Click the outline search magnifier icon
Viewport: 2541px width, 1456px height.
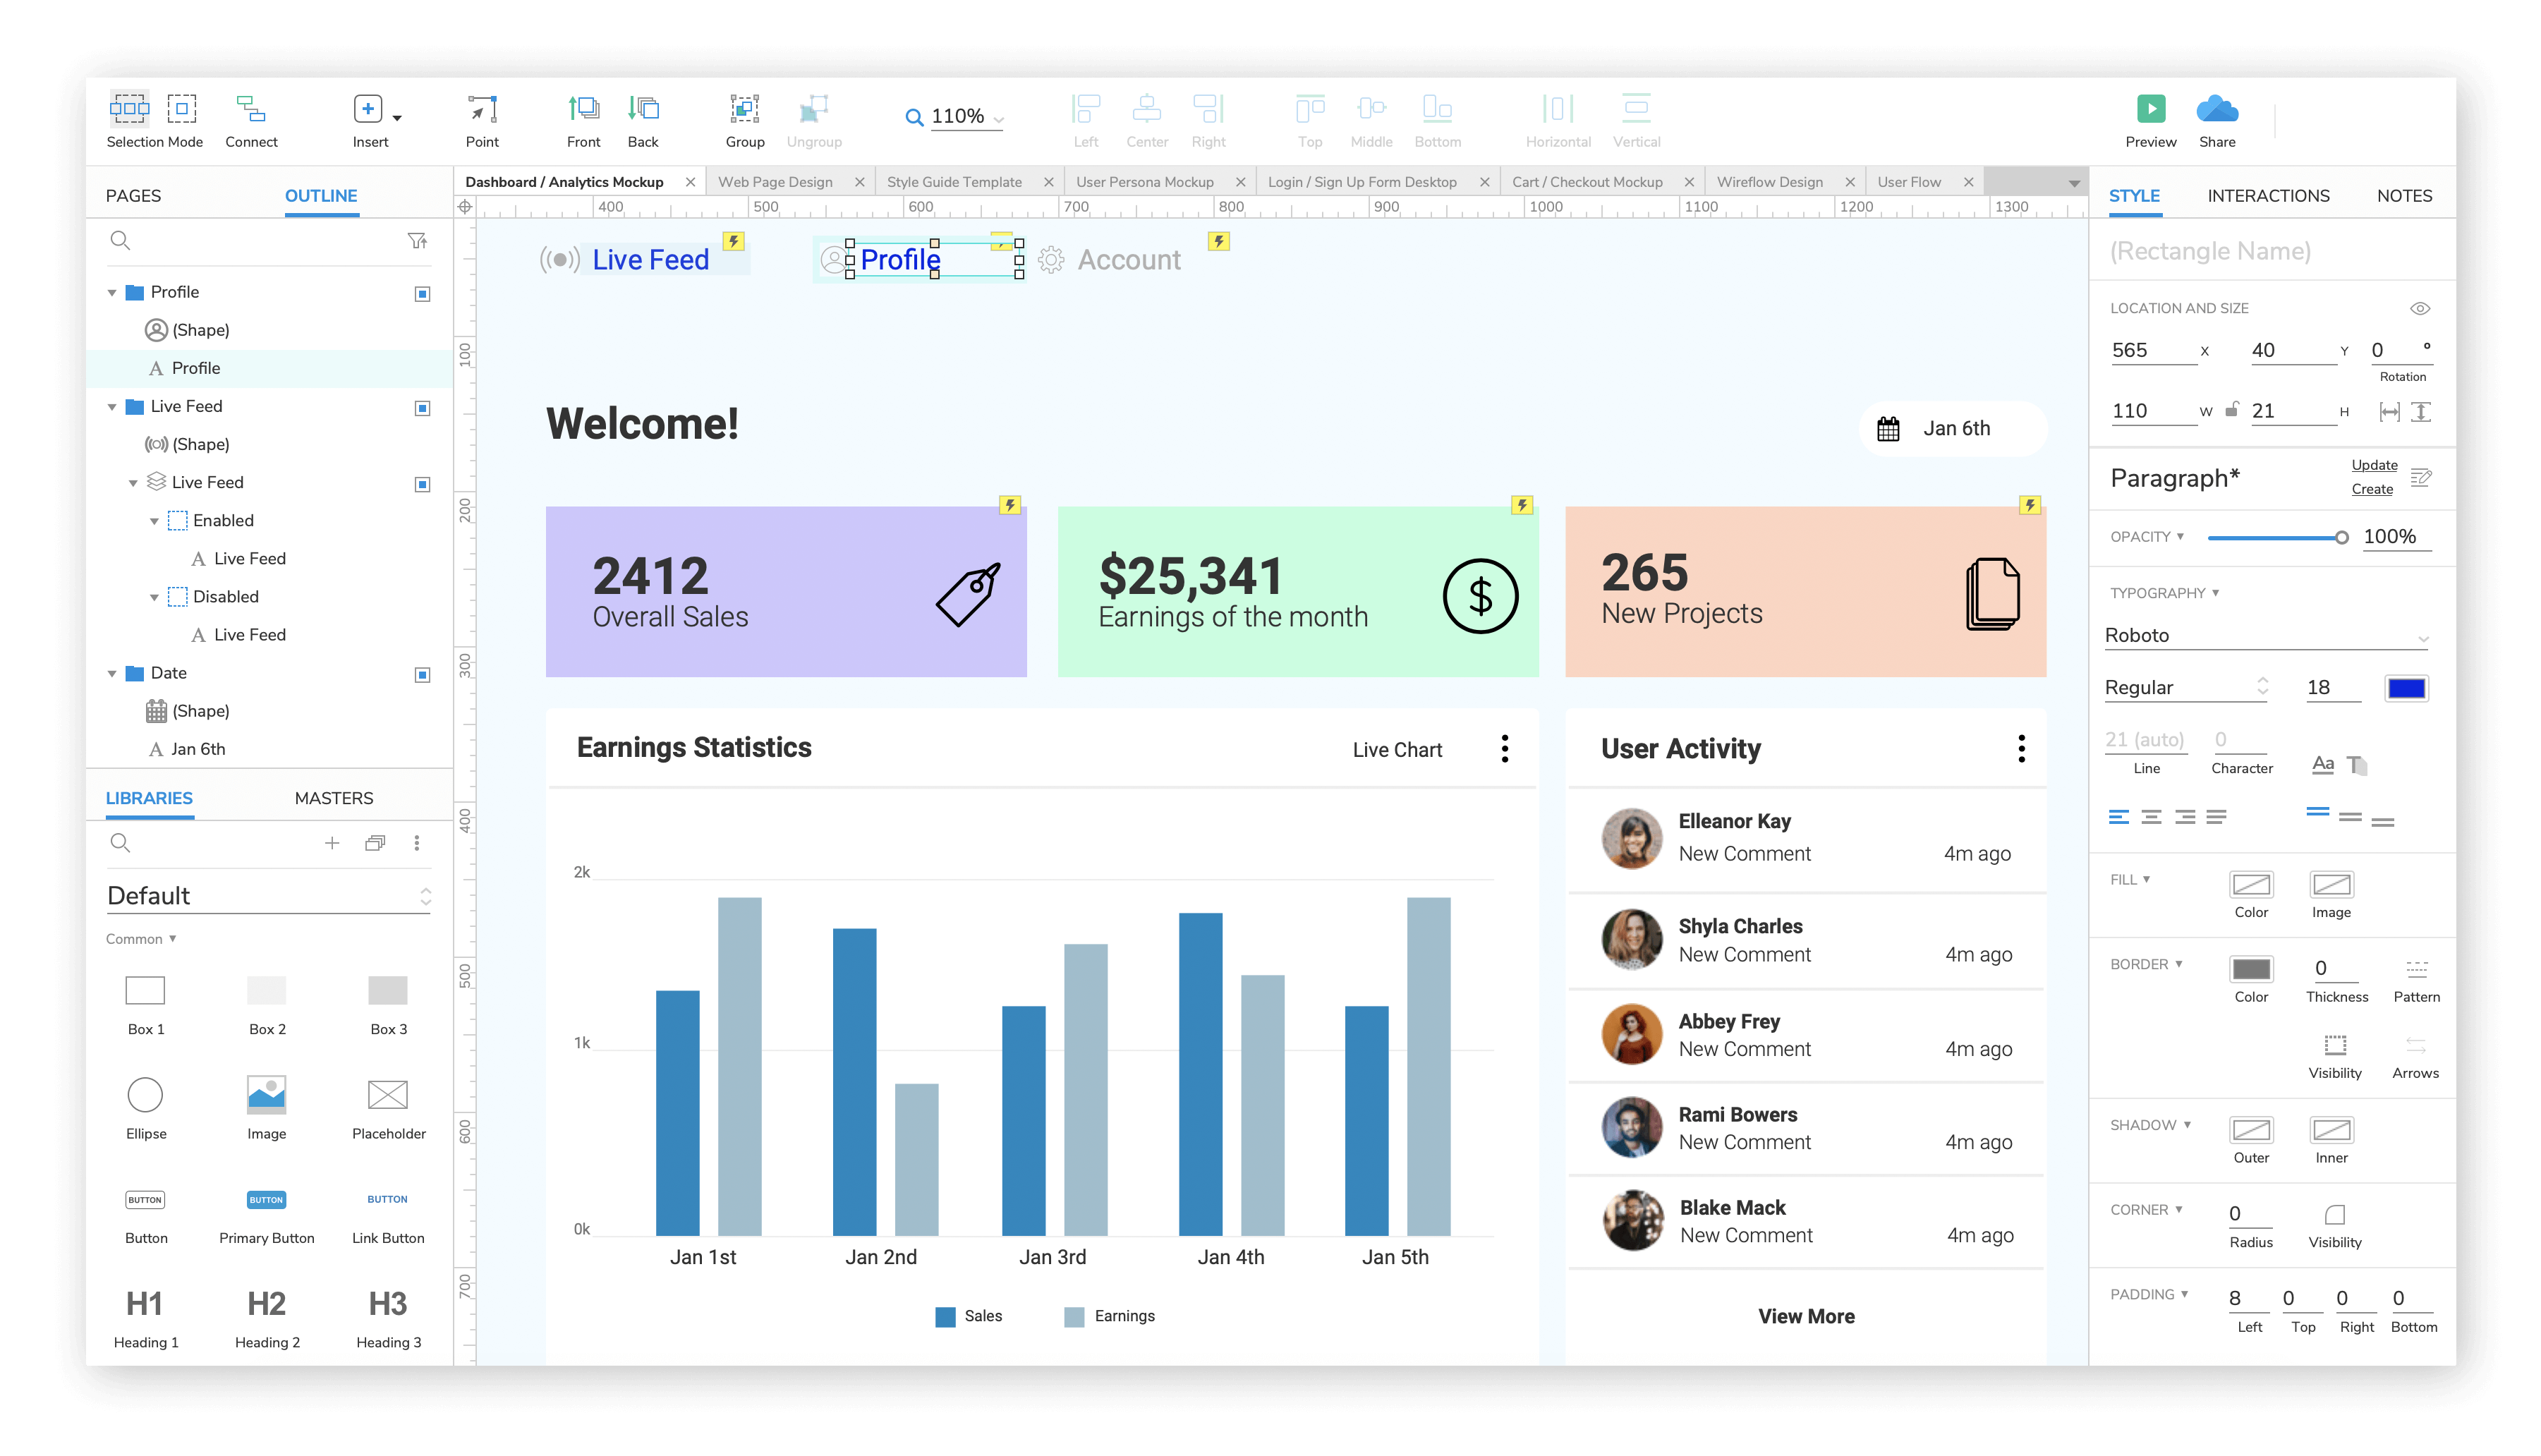(x=120, y=240)
